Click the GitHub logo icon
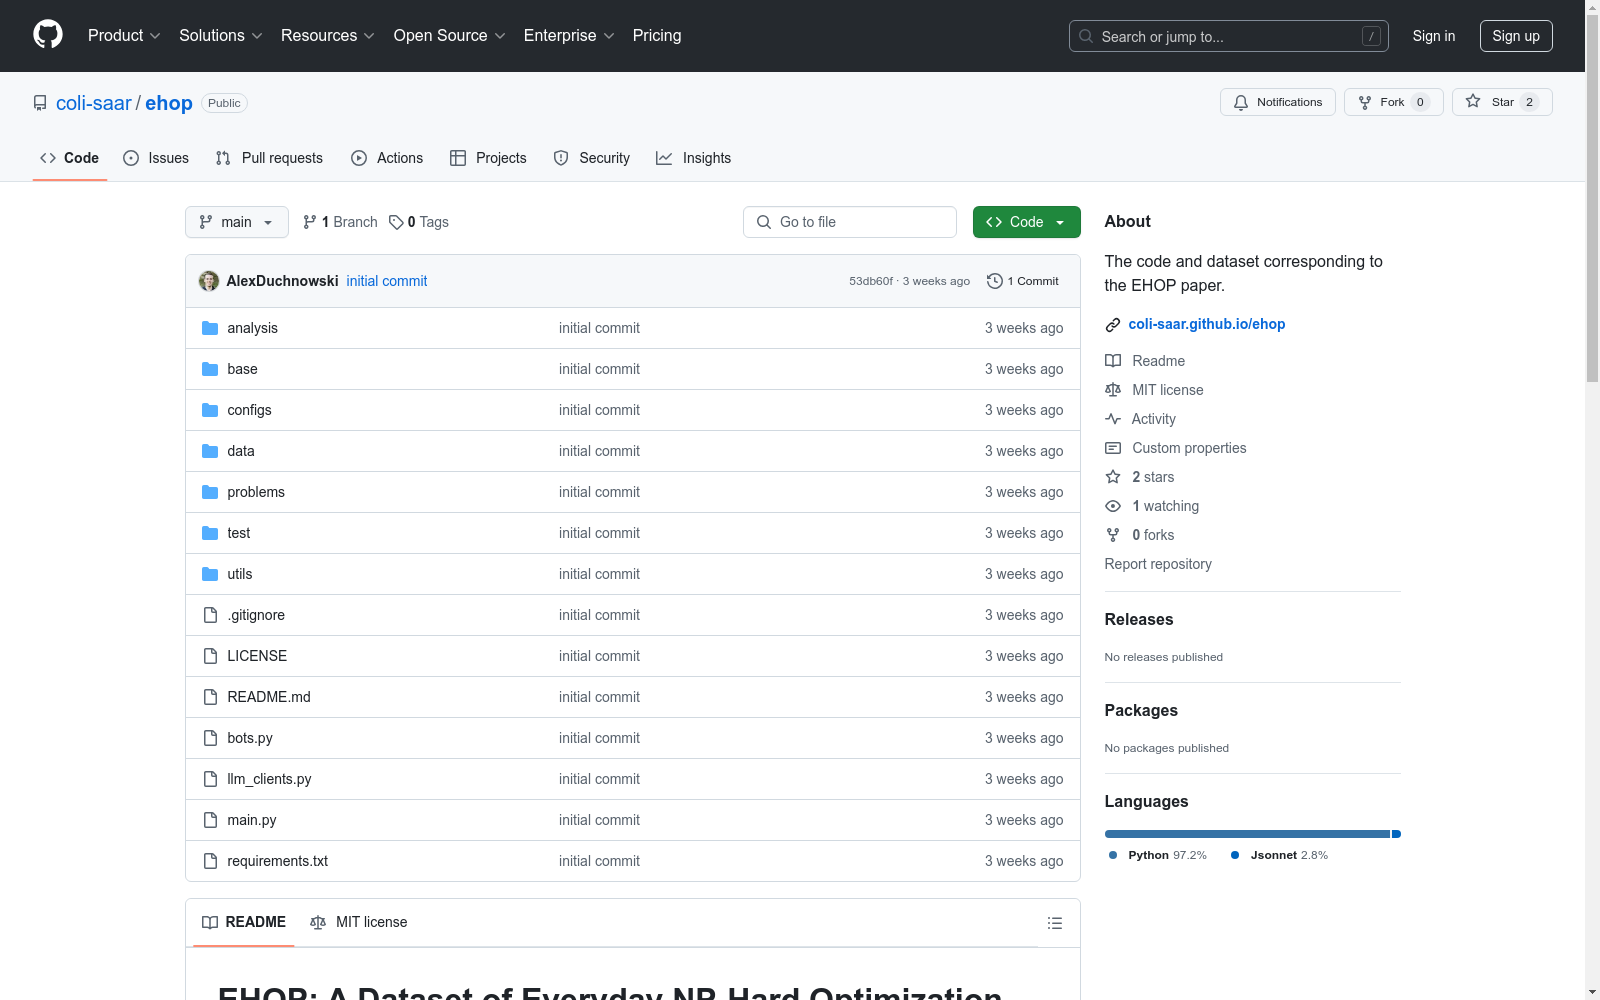This screenshot has width=1600, height=1000. (x=48, y=35)
